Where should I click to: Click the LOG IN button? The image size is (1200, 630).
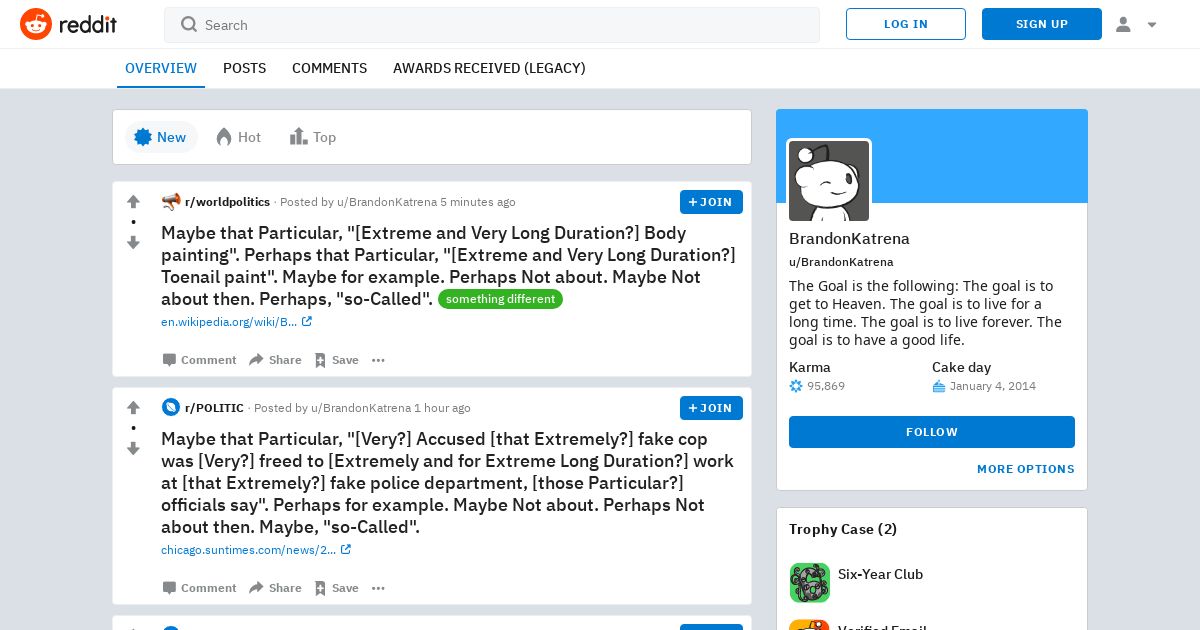pos(906,24)
